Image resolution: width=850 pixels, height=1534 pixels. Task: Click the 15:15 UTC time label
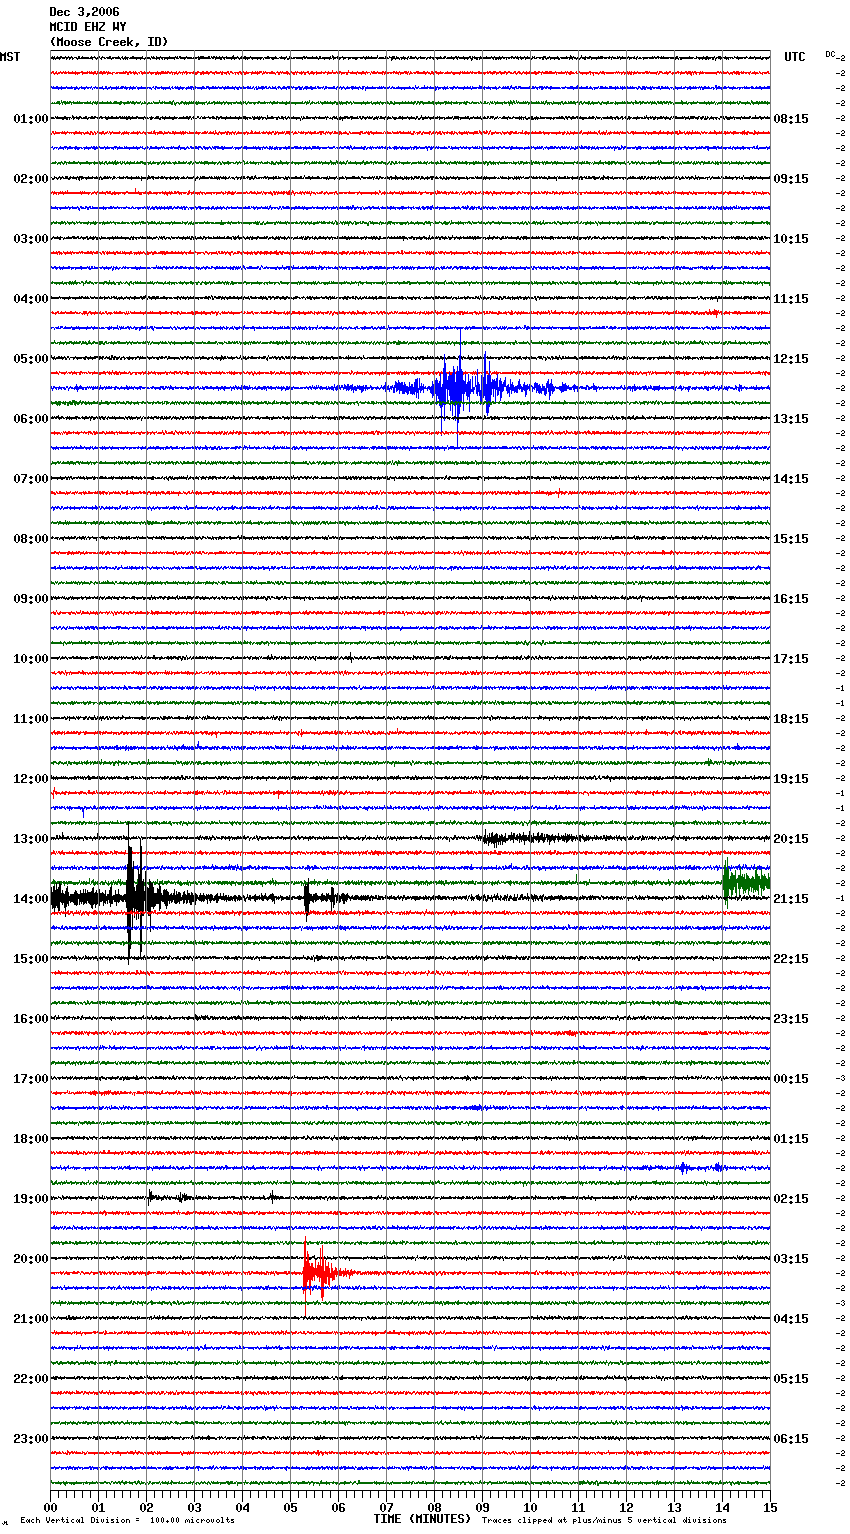pyautogui.click(x=791, y=539)
